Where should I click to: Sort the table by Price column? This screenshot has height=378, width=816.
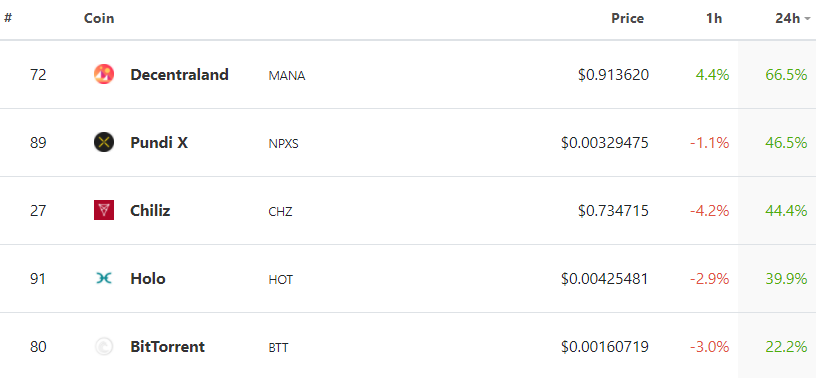pos(627,18)
